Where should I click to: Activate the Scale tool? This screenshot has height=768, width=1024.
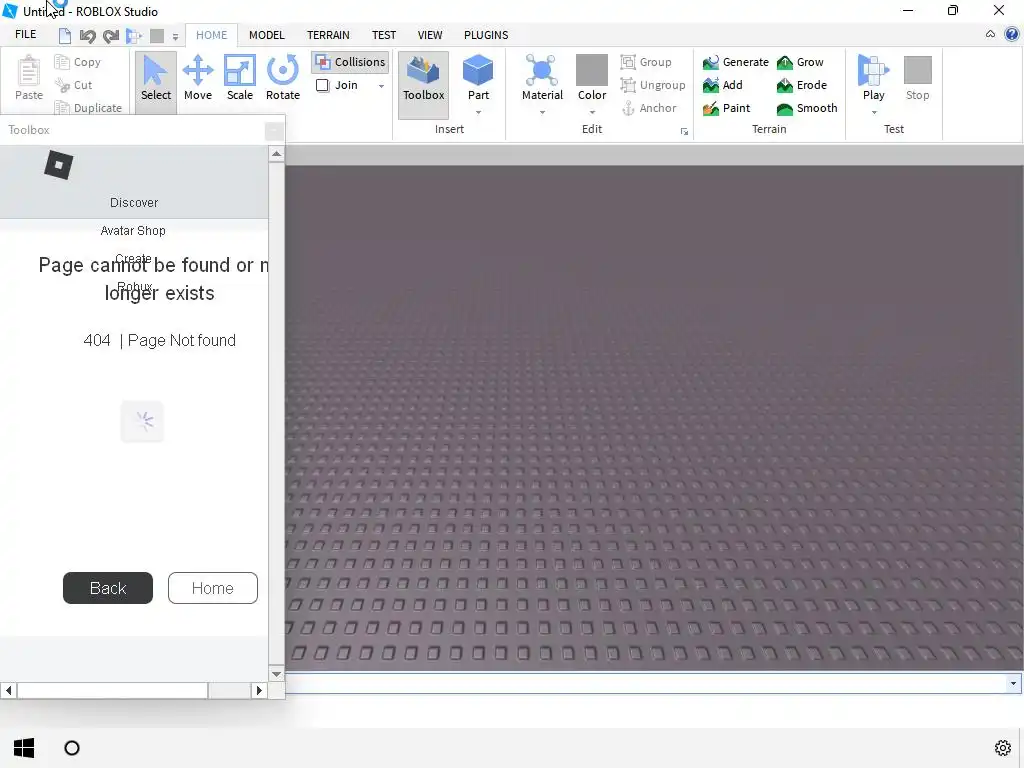tap(240, 78)
